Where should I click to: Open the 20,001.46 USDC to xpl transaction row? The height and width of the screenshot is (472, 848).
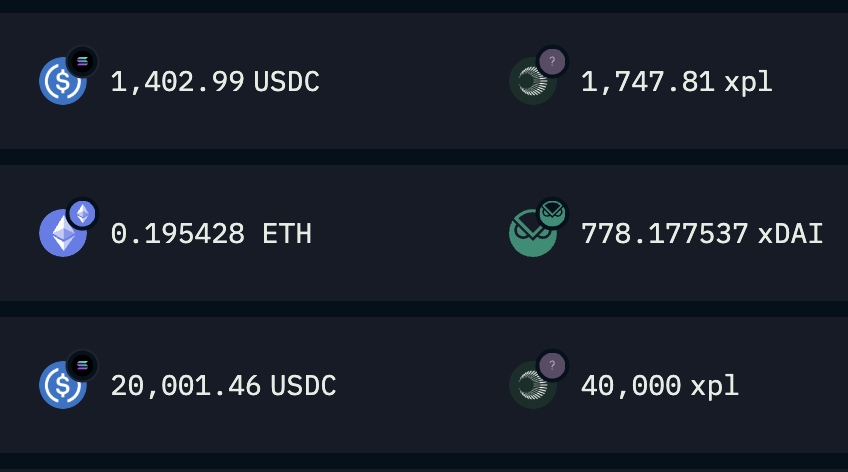pyautogui.click(x=424, y=385)
